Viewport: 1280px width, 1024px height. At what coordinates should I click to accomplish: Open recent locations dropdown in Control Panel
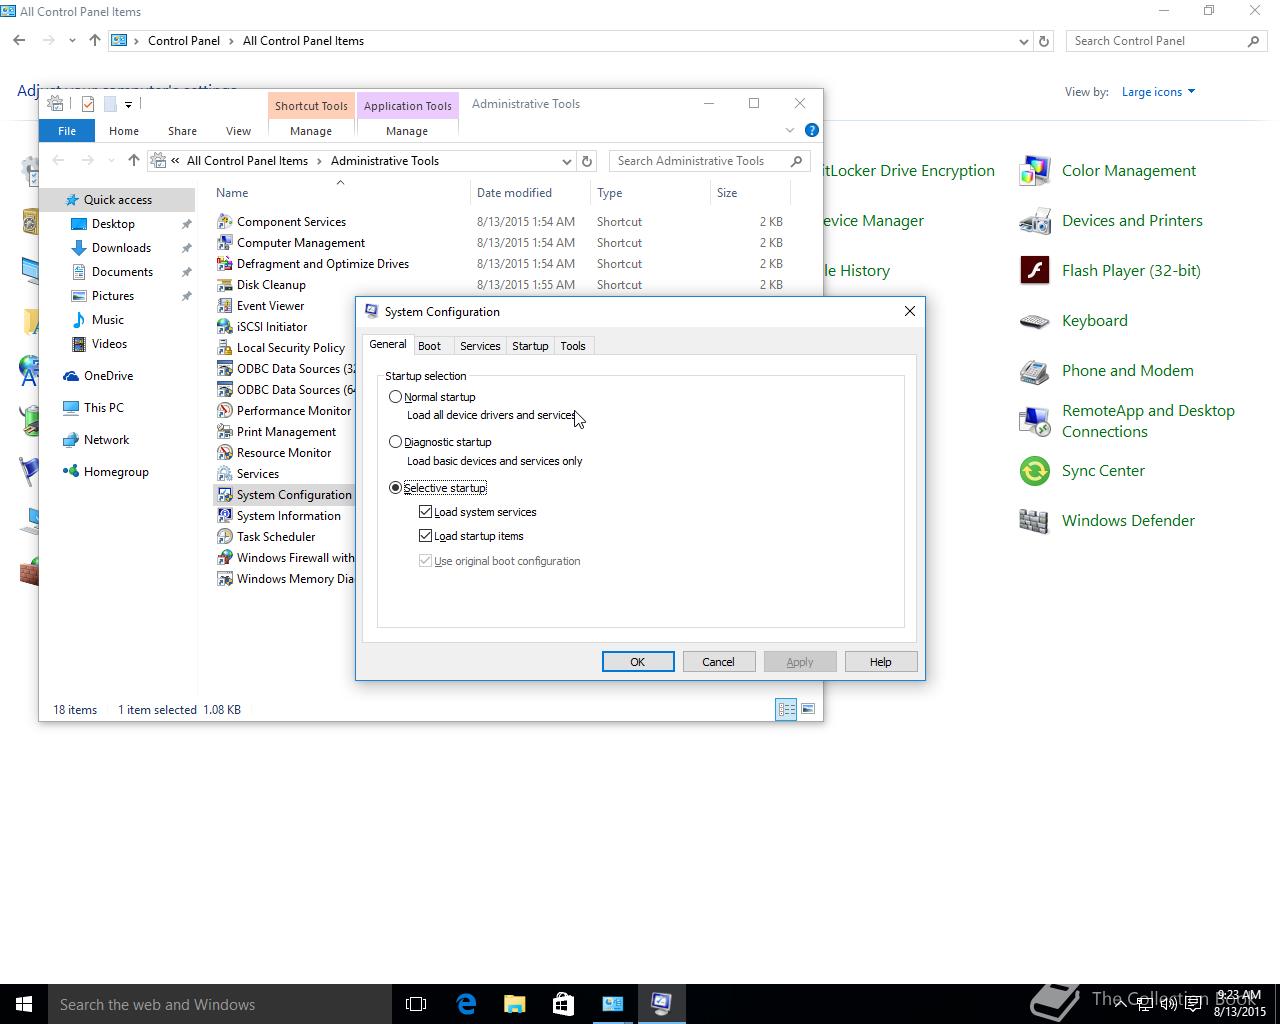click(x=72, y=41)
